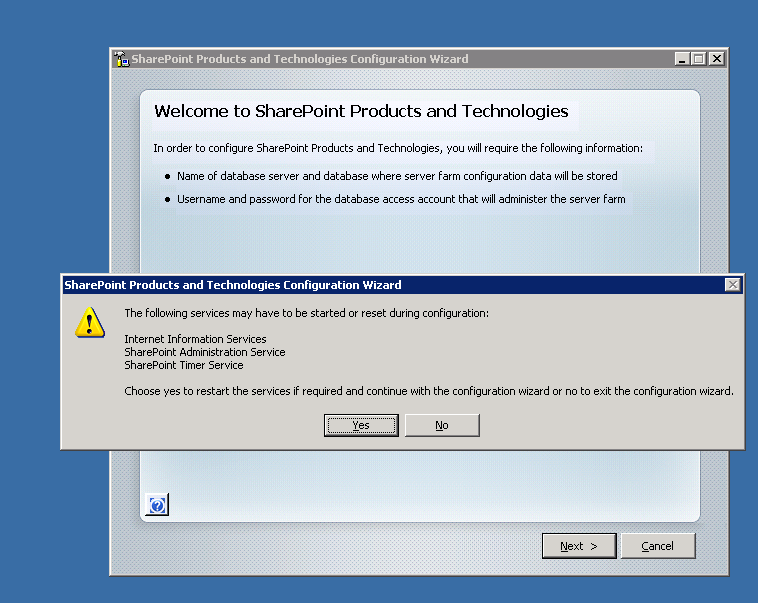Image resolution: width=758 pixels, height=603 pixels.
Task: Click the wizard title bar hammer icon
Action: point(122,59)
